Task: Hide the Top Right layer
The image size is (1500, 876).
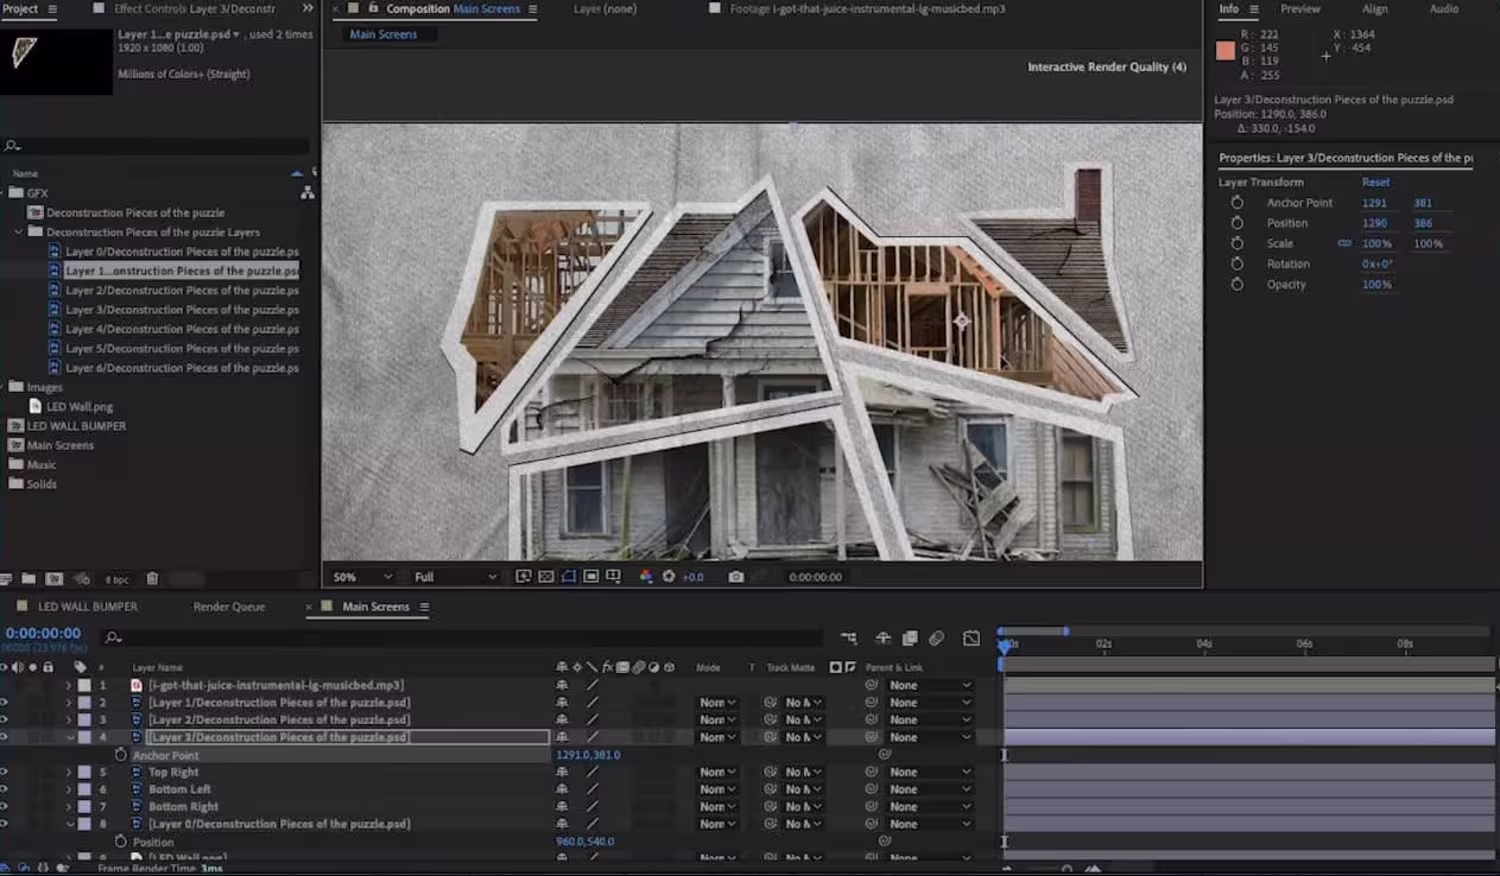Action: click(4, 772)
